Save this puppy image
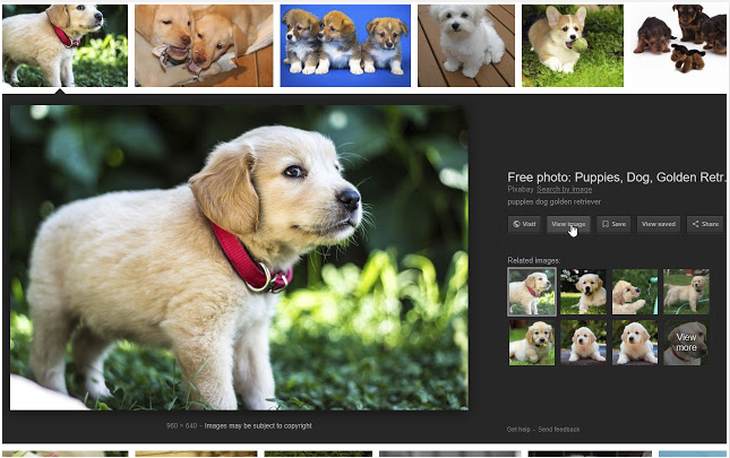Screen dimensions: 730x458 tap(614, 224)
